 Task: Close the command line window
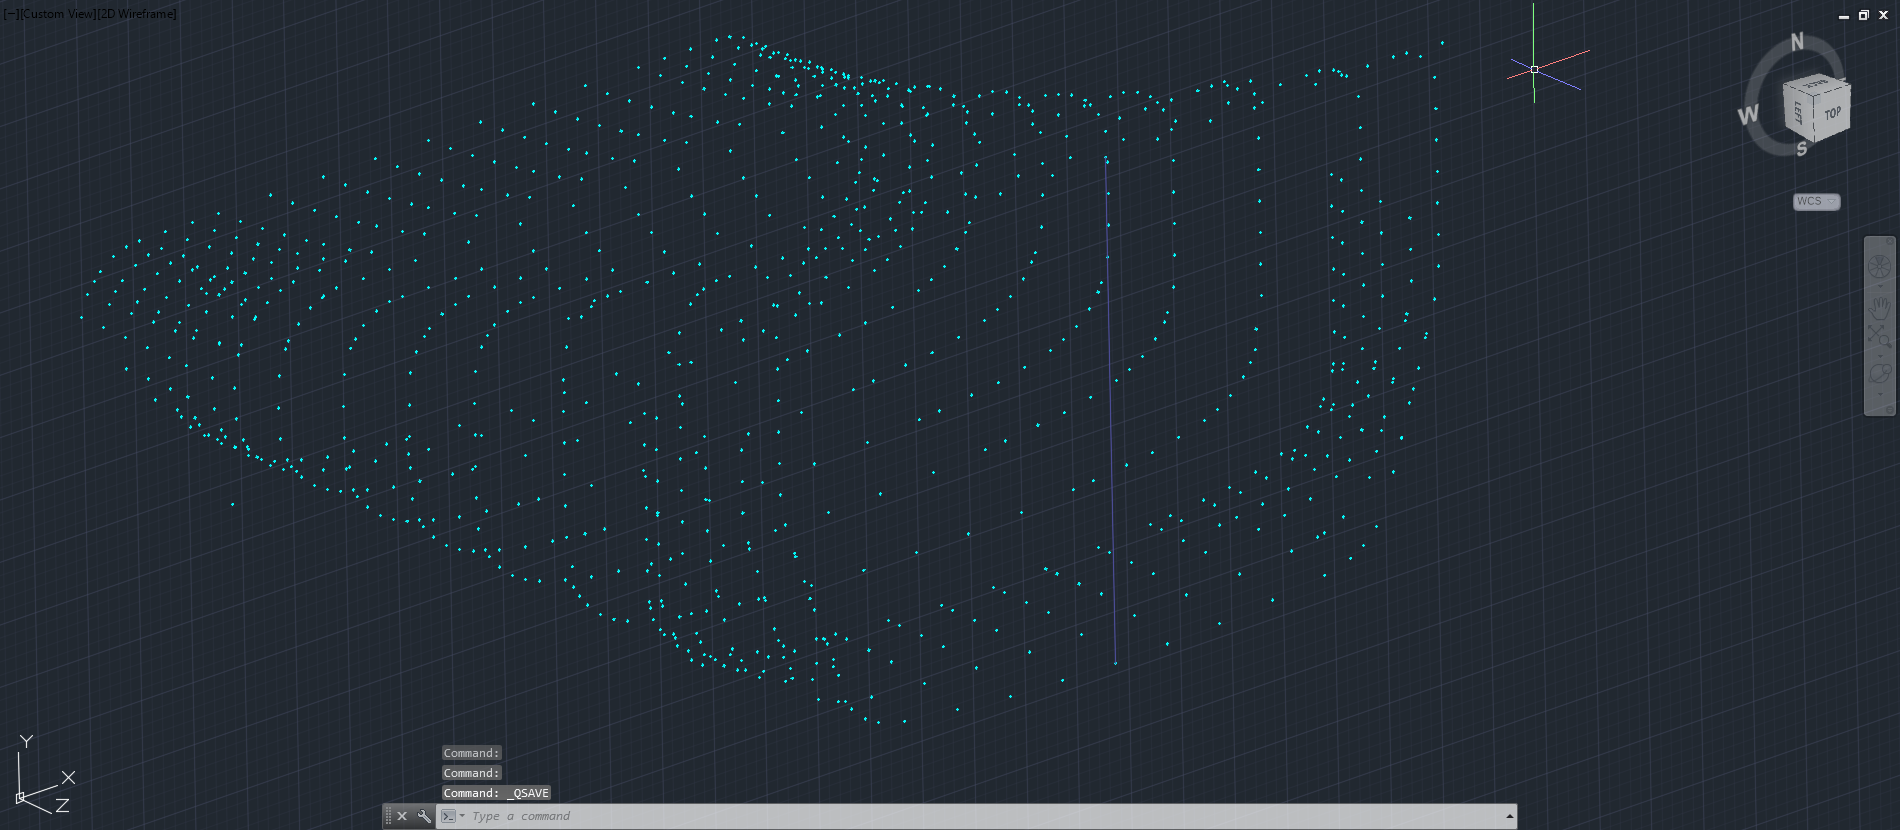[x=402, y=816]
